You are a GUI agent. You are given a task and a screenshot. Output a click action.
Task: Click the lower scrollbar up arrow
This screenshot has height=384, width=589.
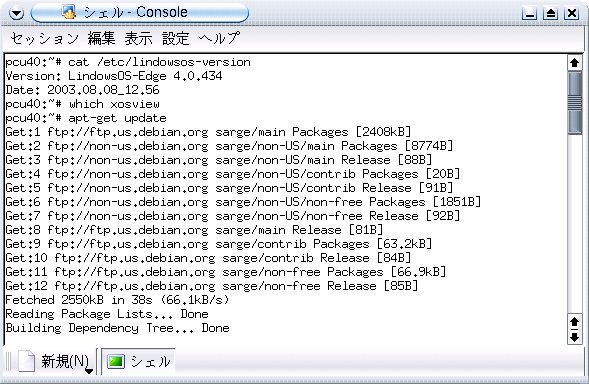[x=574, y=322]
